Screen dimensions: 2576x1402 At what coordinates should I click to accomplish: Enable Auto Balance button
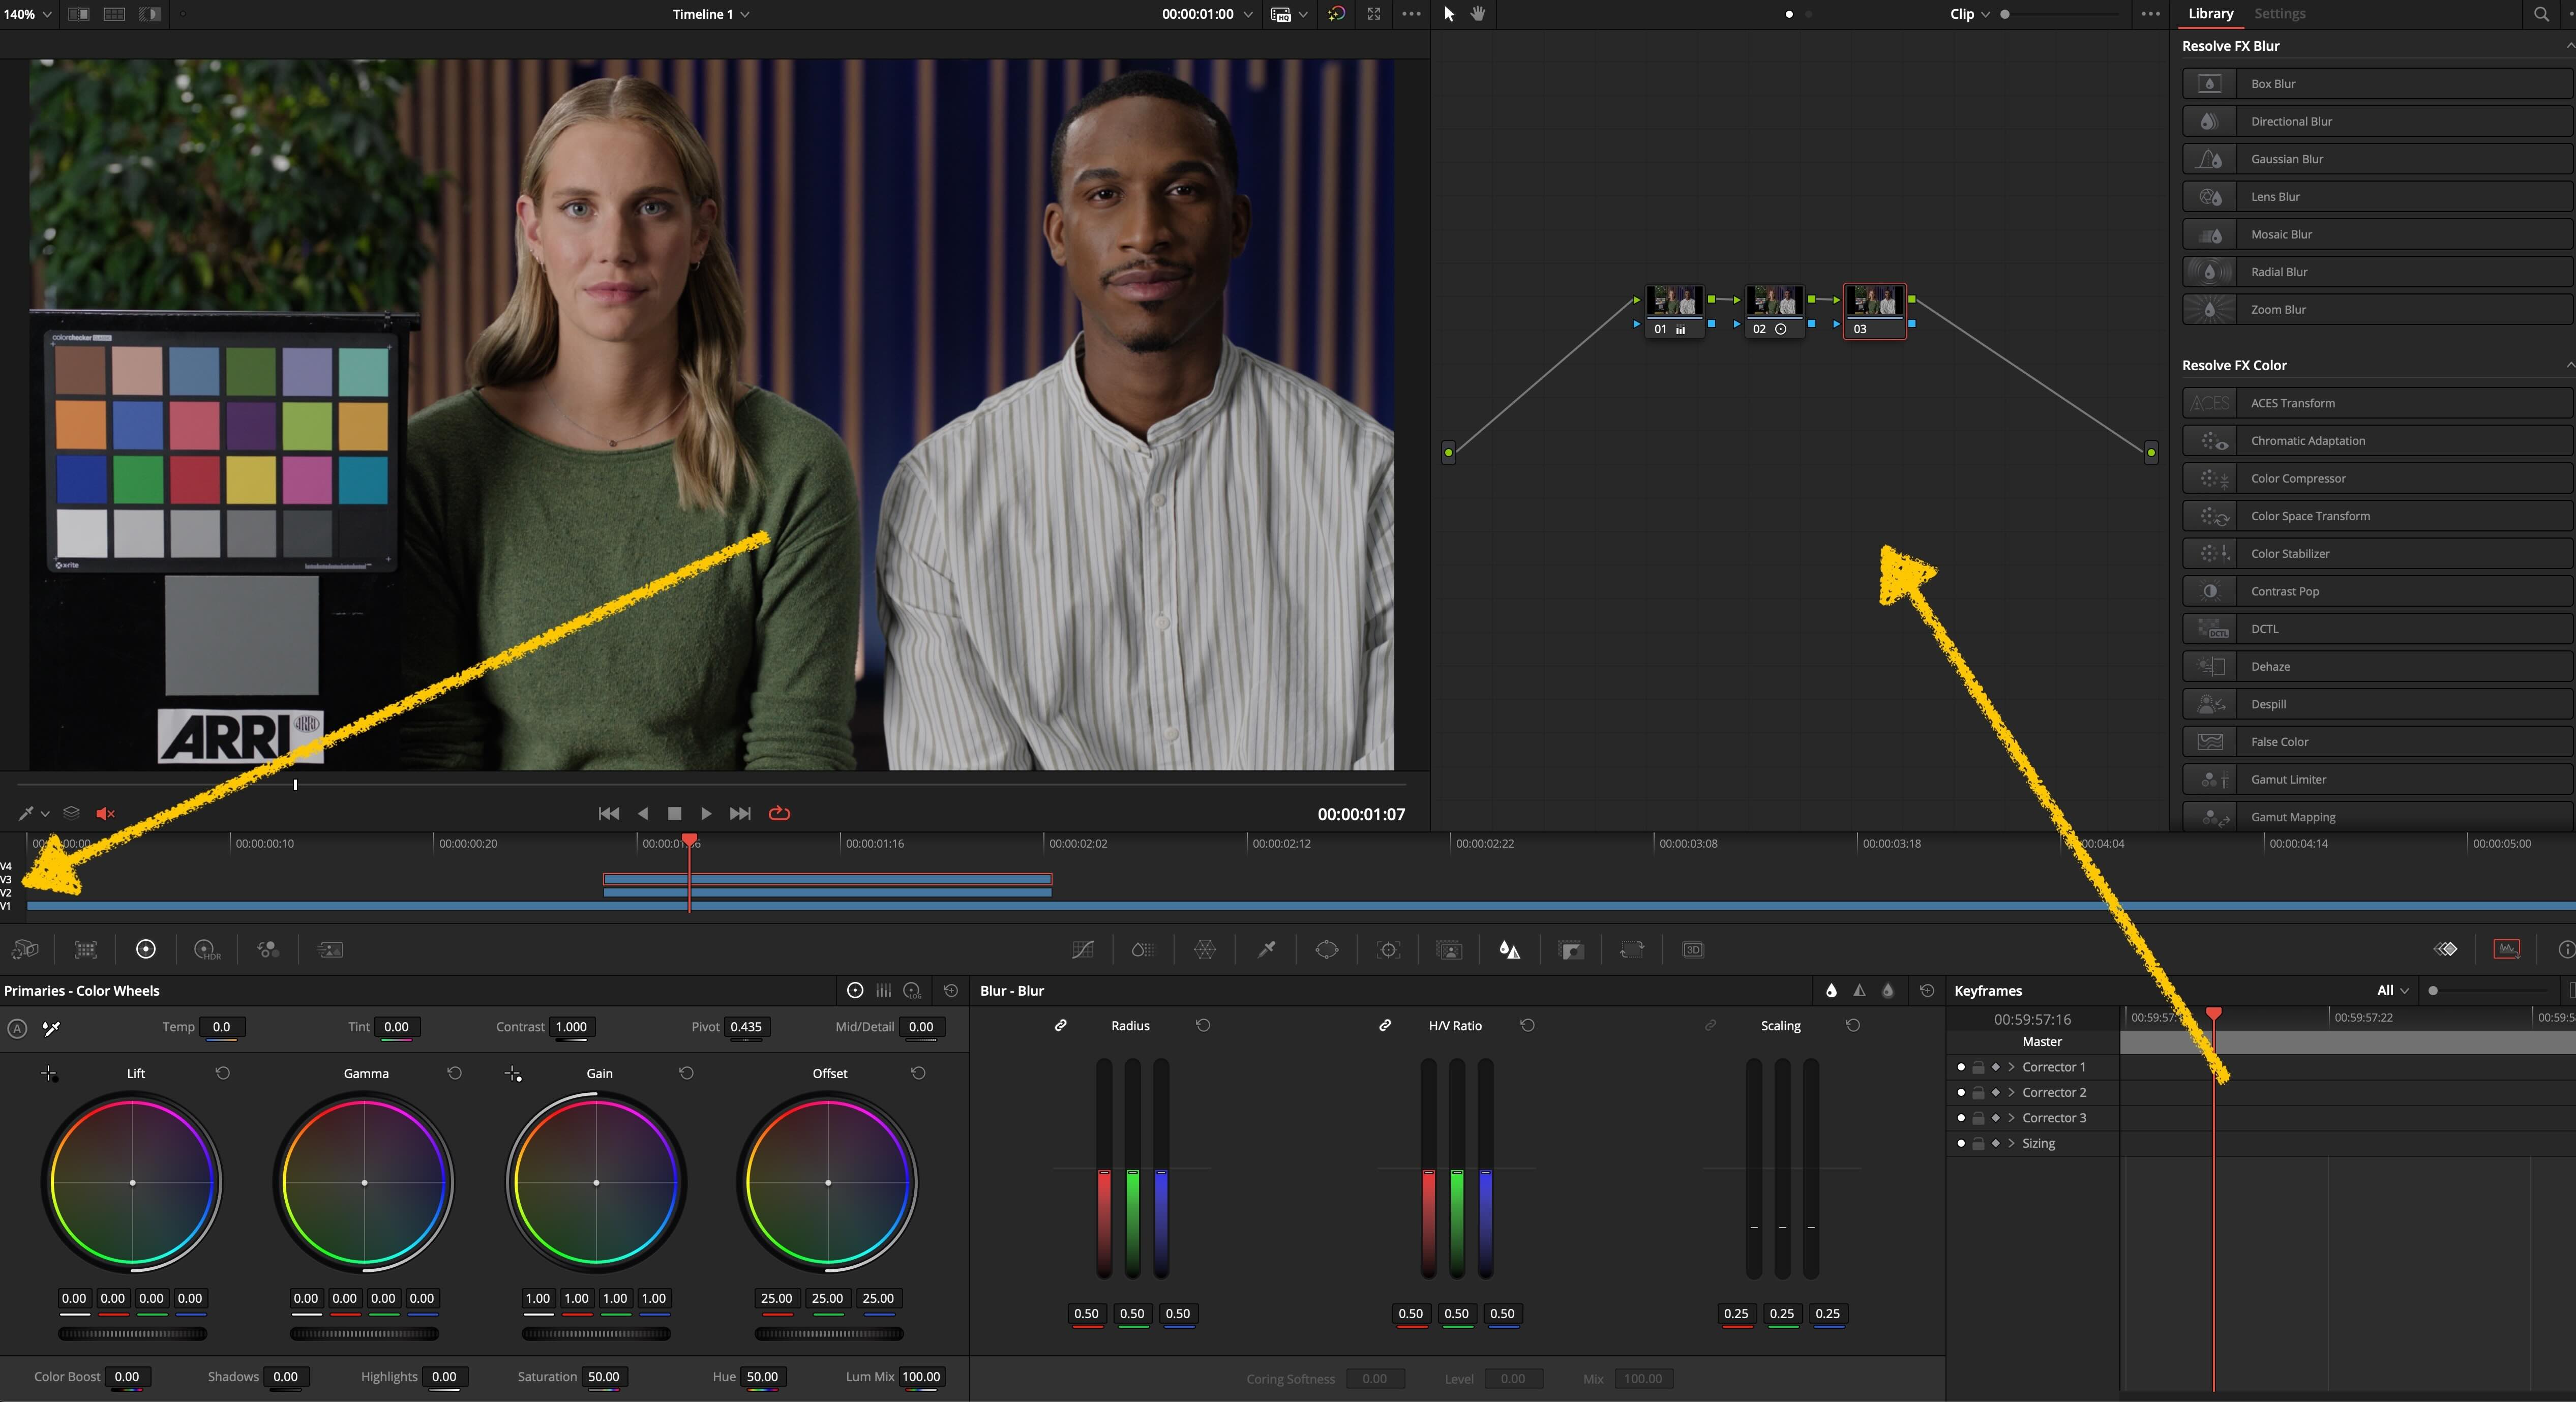[x=17, y=1027]
